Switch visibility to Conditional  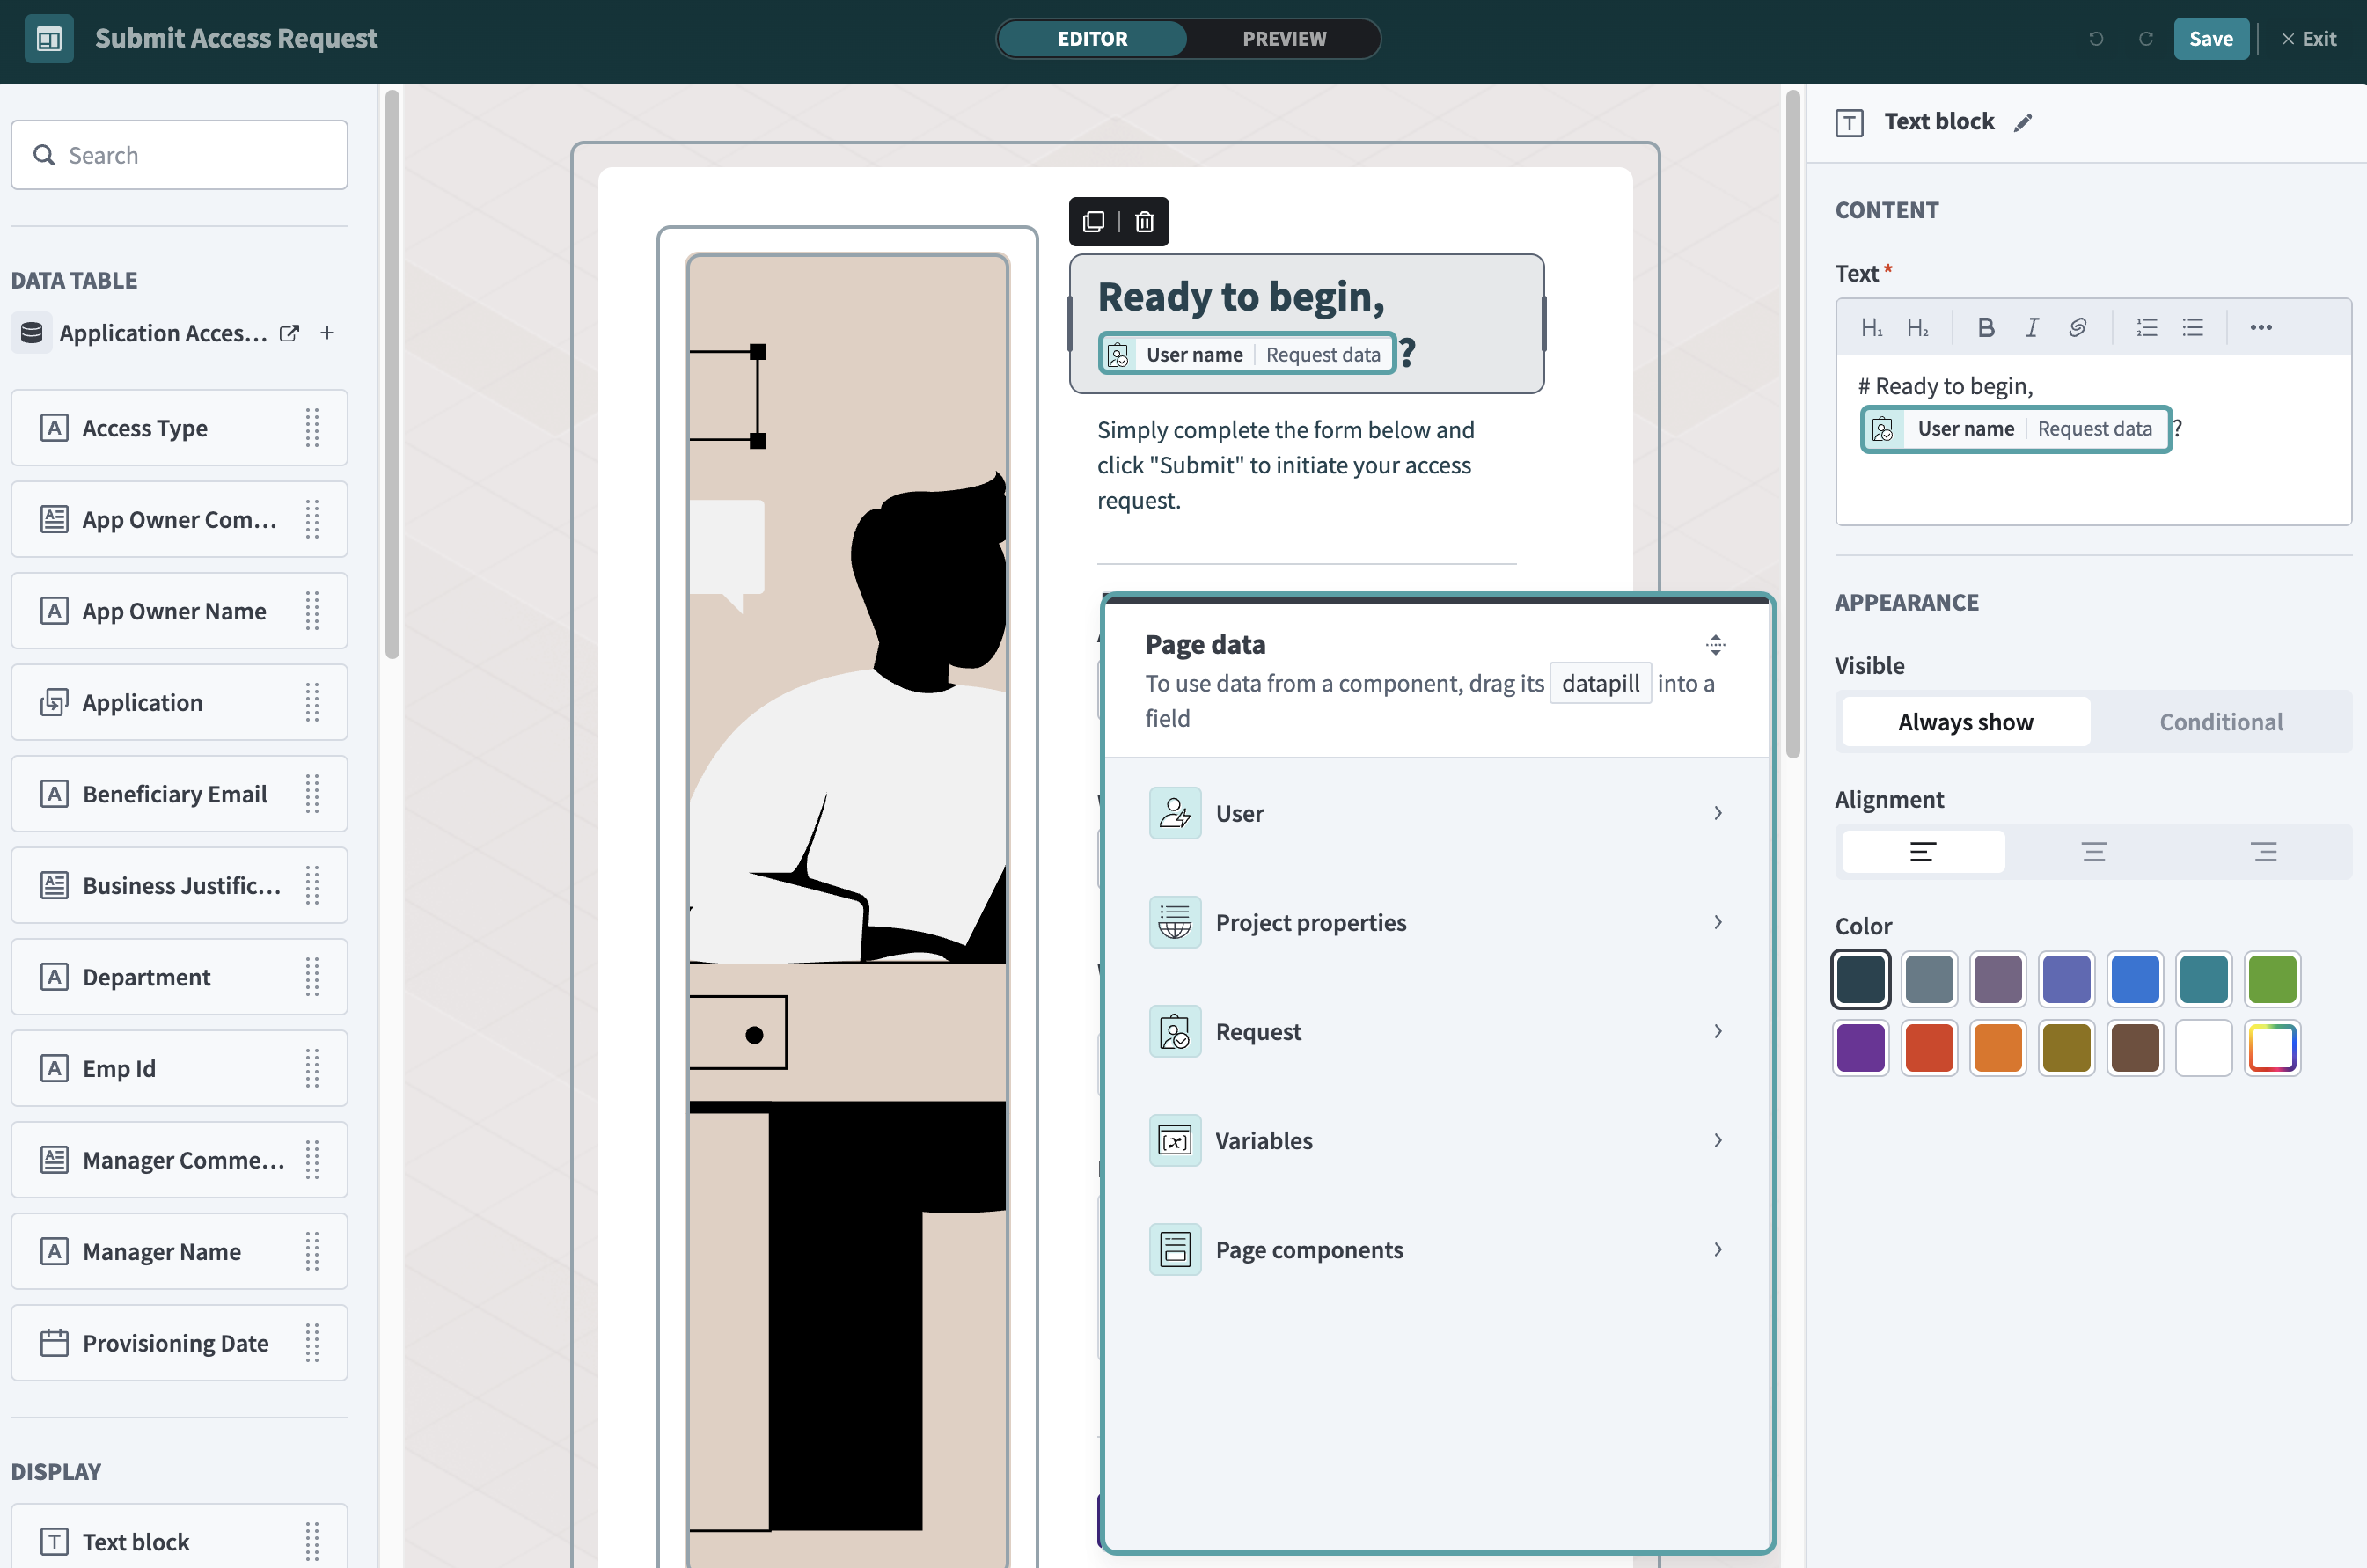tap(2220, 722)
